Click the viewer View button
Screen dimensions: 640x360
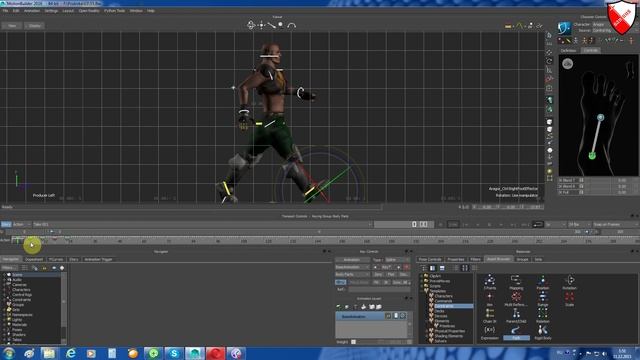pyautogui.click(x=12, y=26)
